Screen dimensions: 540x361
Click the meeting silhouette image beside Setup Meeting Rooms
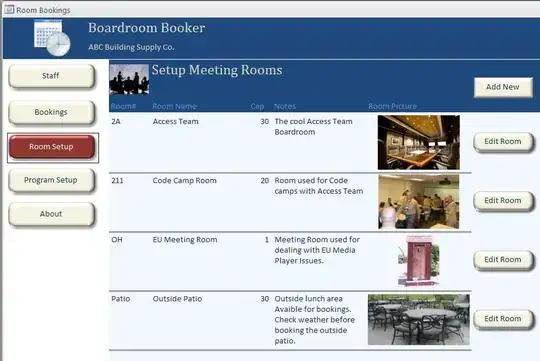(x=129, y=79)
